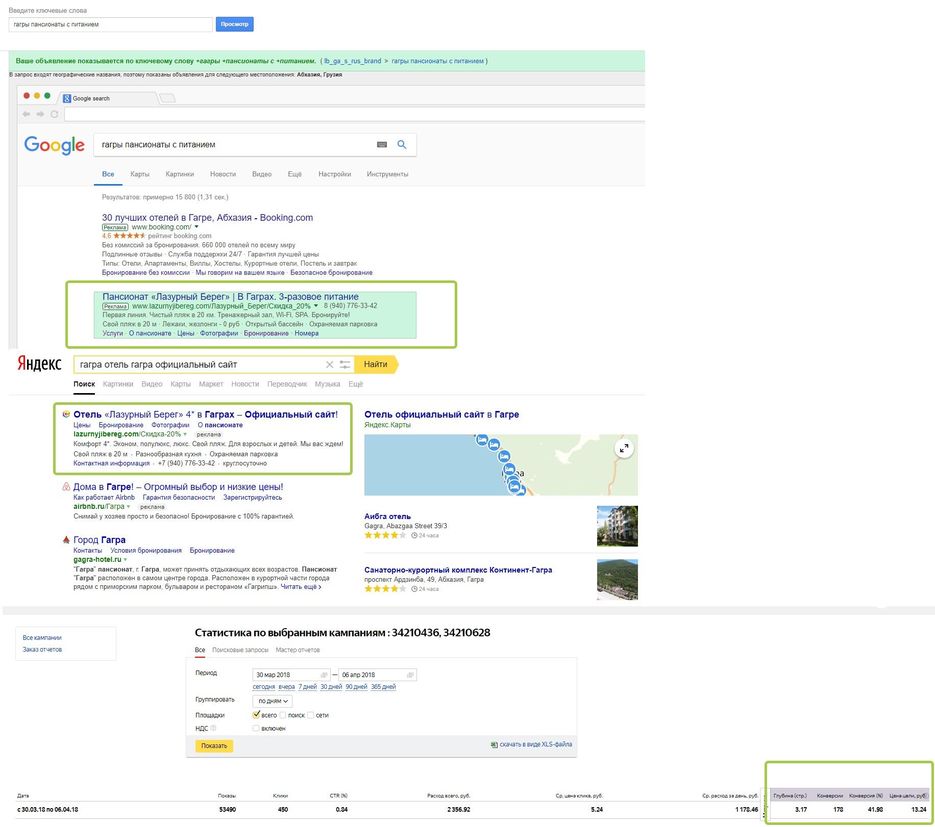Select the 365 дней period shortcut

(383, 687)
